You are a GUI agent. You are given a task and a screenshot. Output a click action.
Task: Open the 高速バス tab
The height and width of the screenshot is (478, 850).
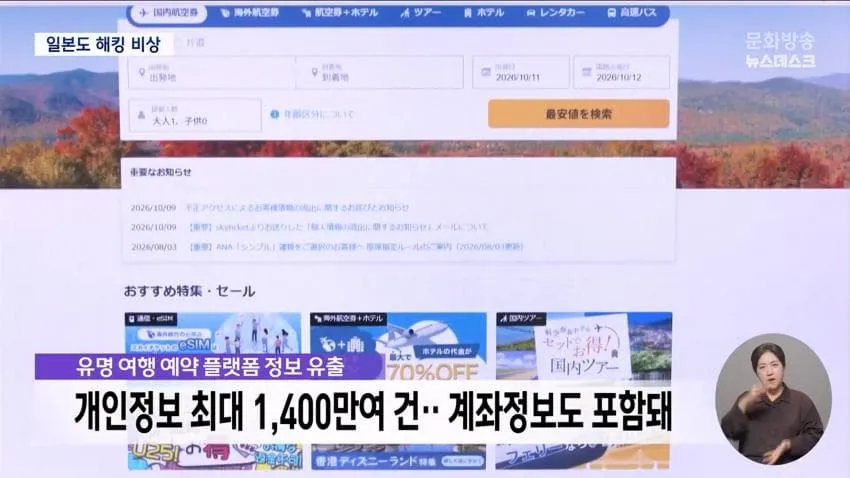632,12
